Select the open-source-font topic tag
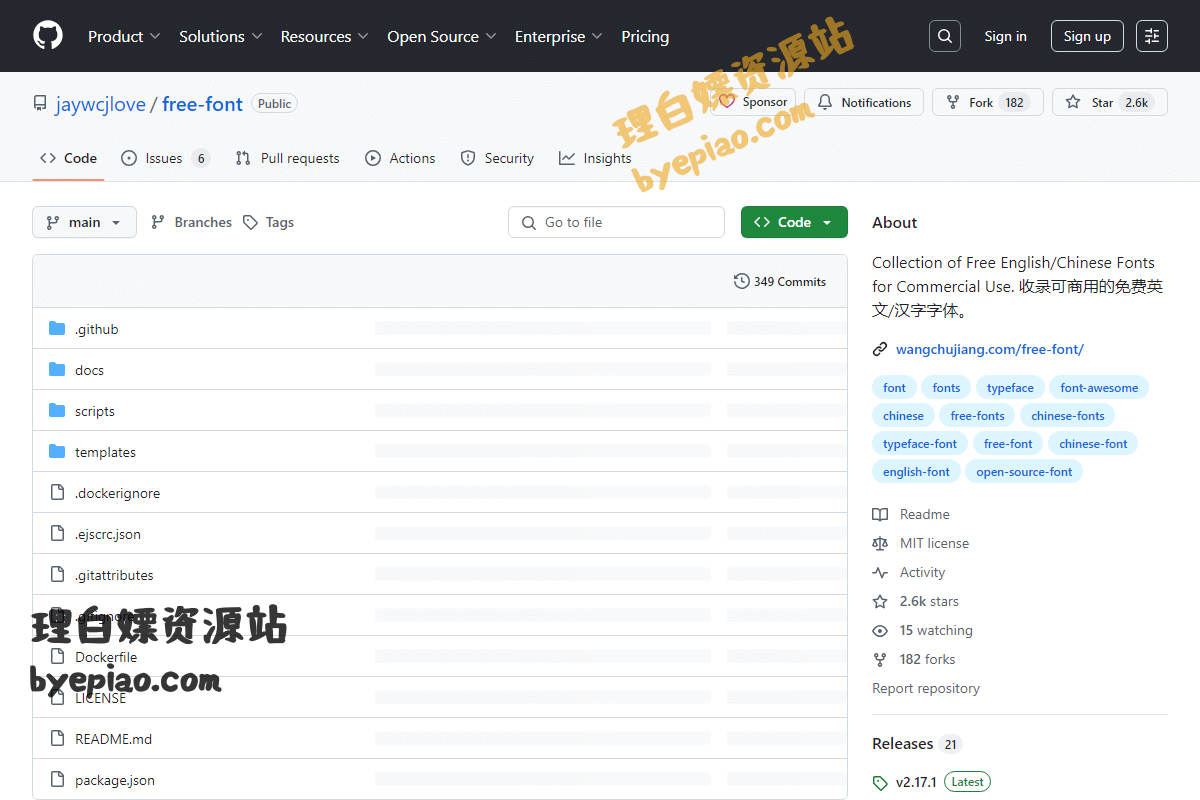1200x800 pixels. [1024, 471]
